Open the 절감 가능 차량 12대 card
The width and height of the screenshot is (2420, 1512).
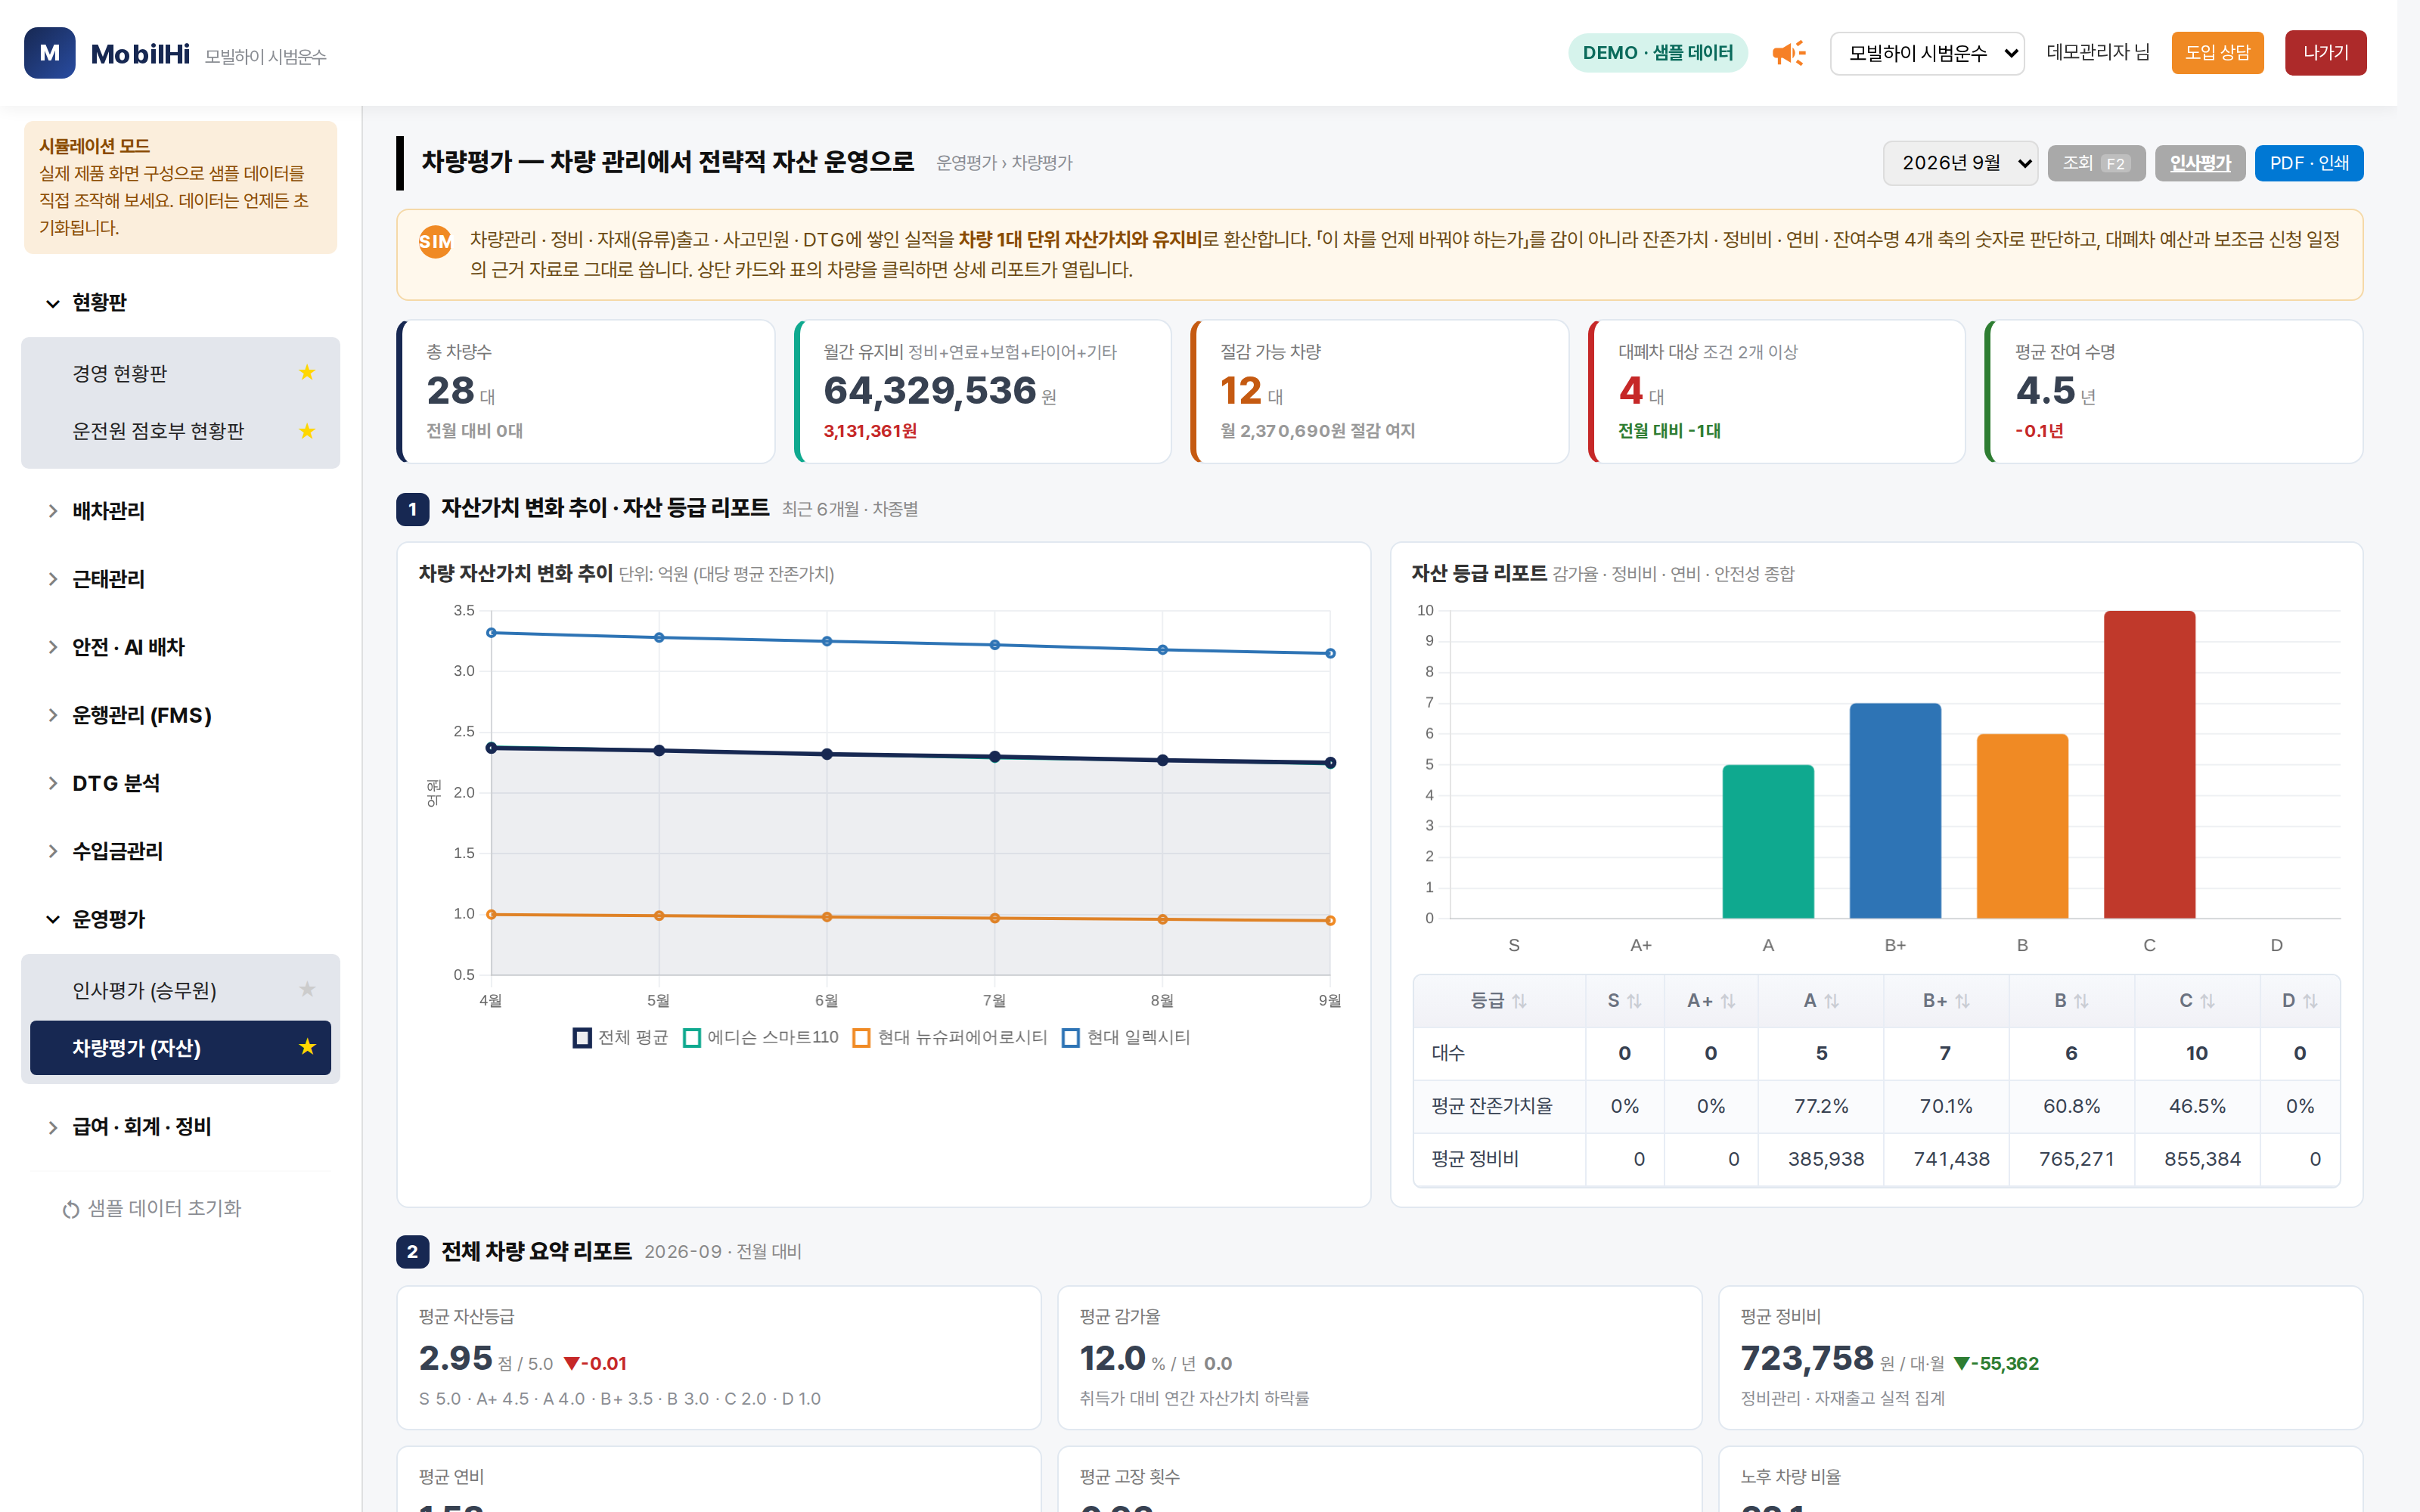click(1380, 392)
